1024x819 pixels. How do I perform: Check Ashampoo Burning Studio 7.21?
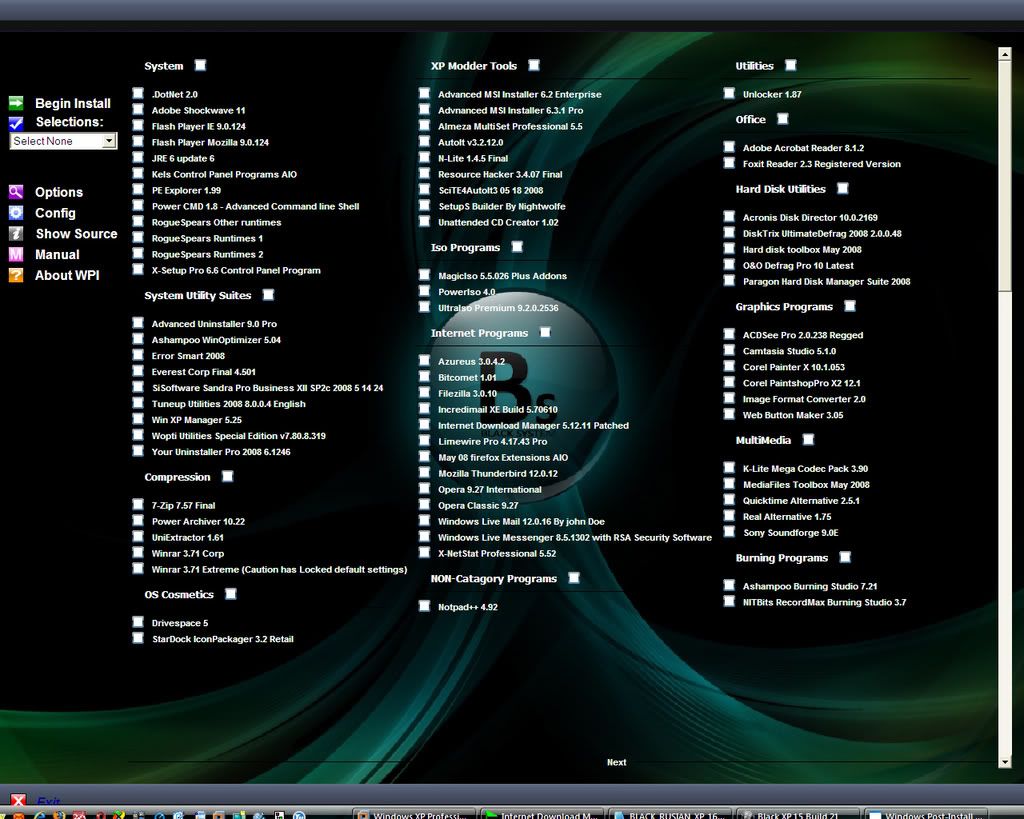pos(729,585)
